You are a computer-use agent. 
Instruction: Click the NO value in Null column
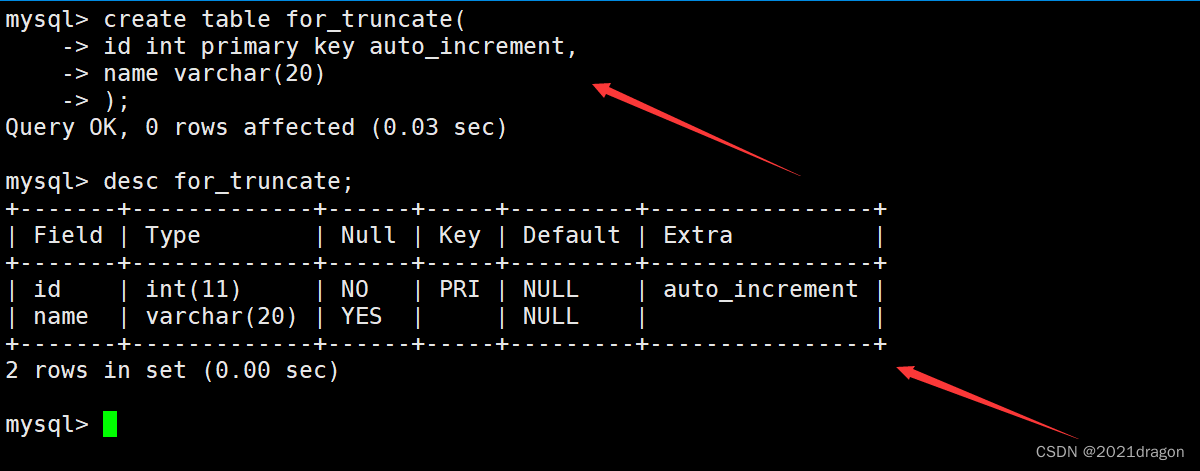tap(354, 290)
